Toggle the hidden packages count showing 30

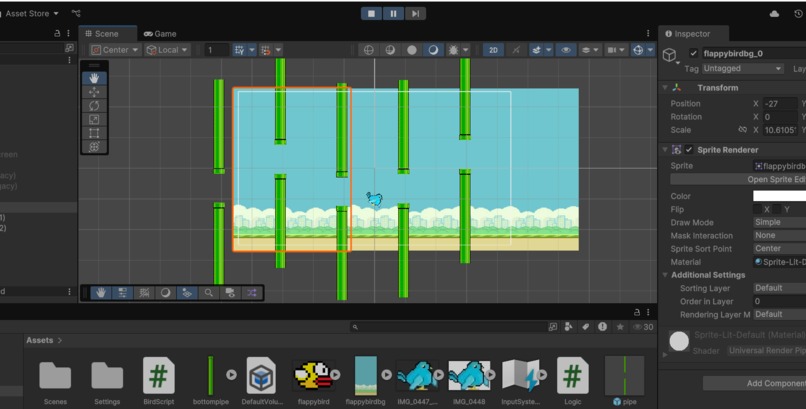pos(643,327)
